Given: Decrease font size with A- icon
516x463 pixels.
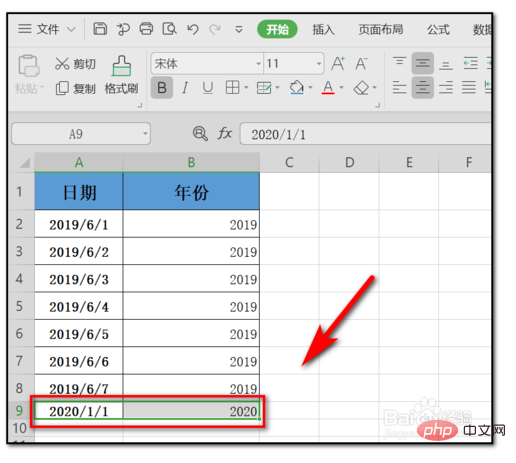Looking at the screenshot, I should [x=361, y=63].
